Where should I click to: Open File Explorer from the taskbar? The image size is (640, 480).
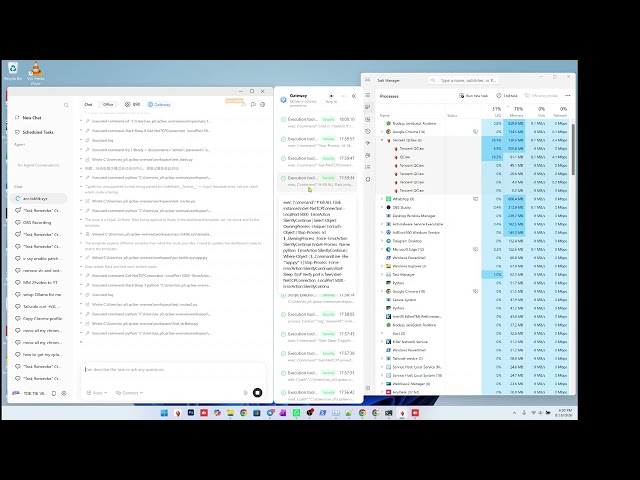[x=230, y=413]
